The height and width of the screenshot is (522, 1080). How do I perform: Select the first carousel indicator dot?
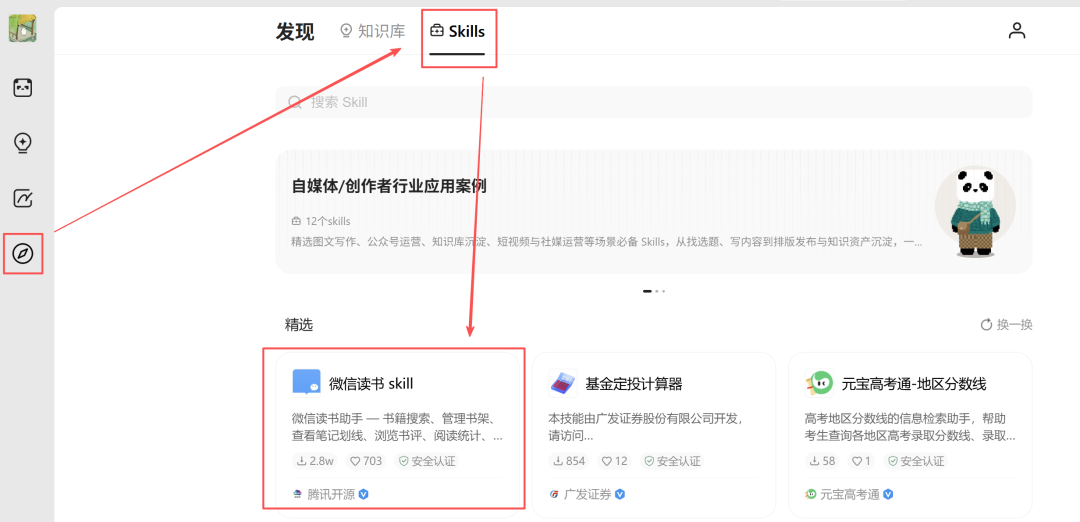click(x=647, y=291)
